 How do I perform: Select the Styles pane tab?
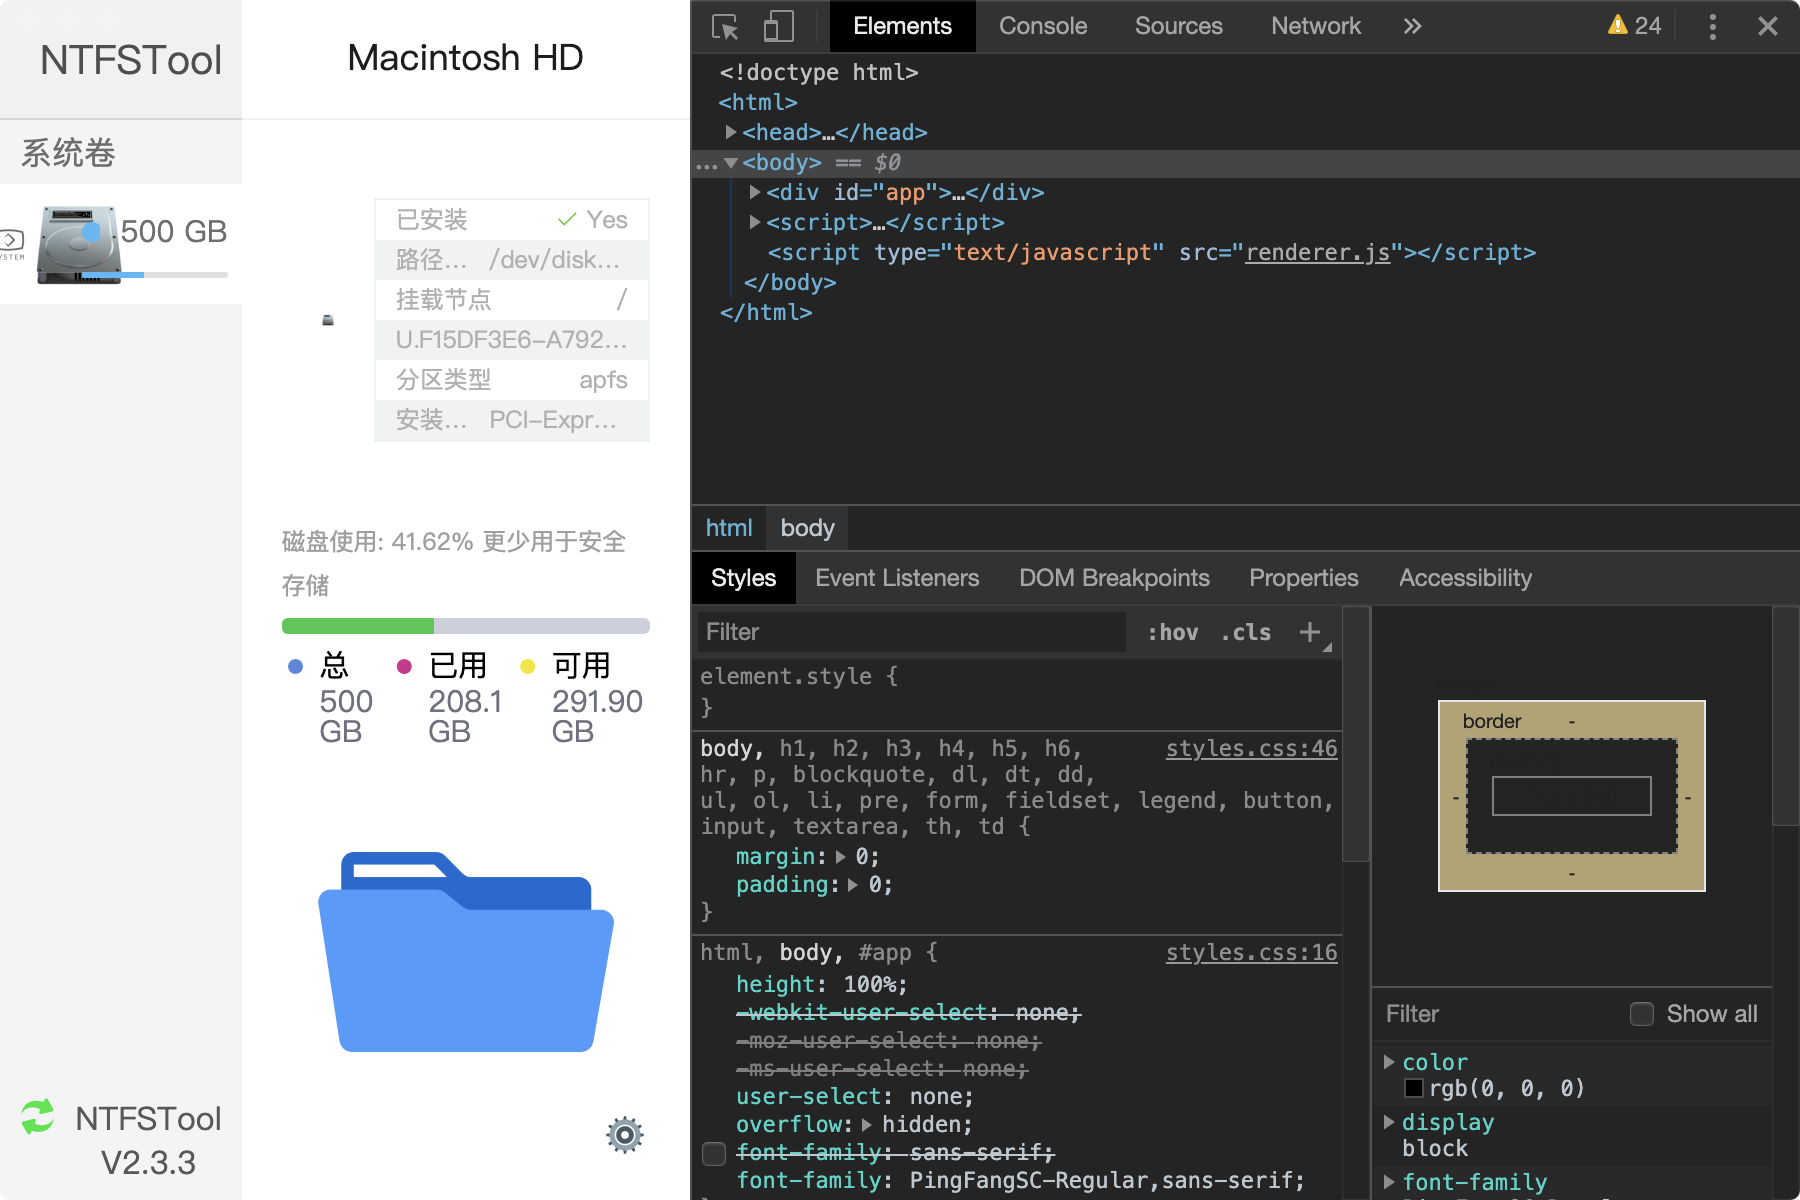743,578
